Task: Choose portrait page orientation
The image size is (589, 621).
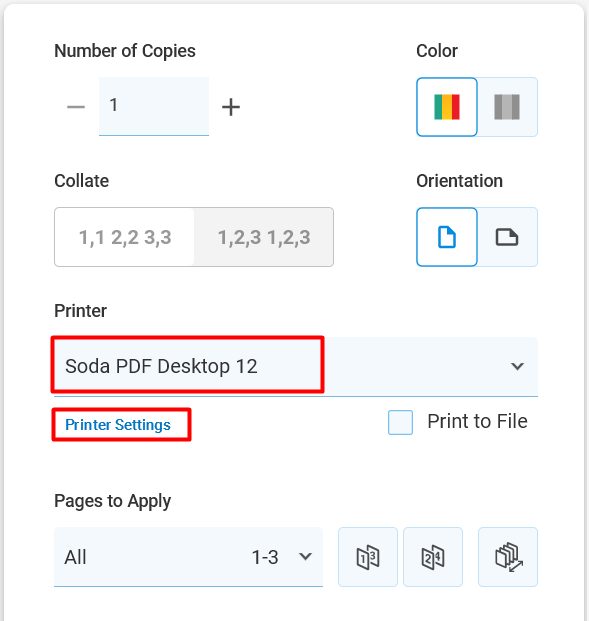Action: (447, 237)
